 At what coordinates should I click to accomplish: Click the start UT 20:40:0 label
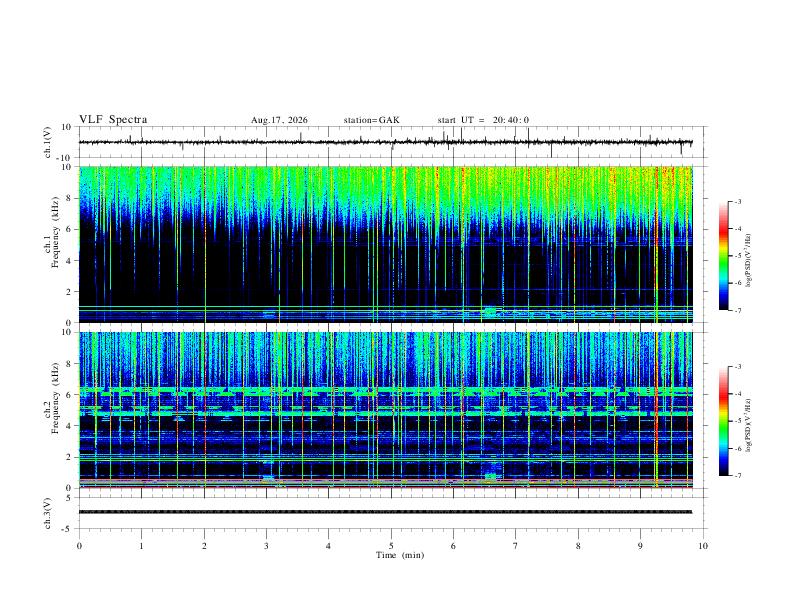coord(483,120)
